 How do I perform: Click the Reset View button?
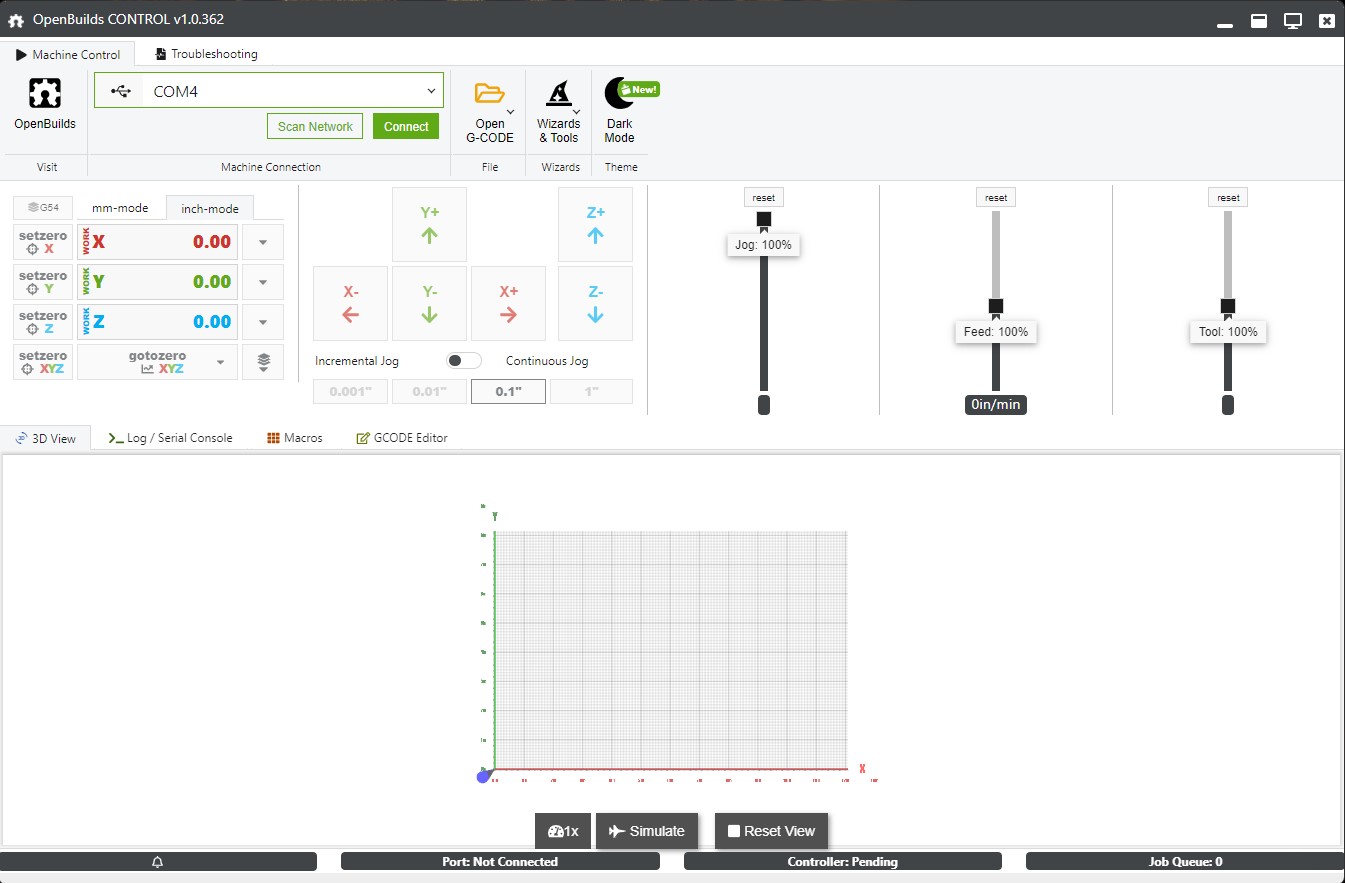771,831
